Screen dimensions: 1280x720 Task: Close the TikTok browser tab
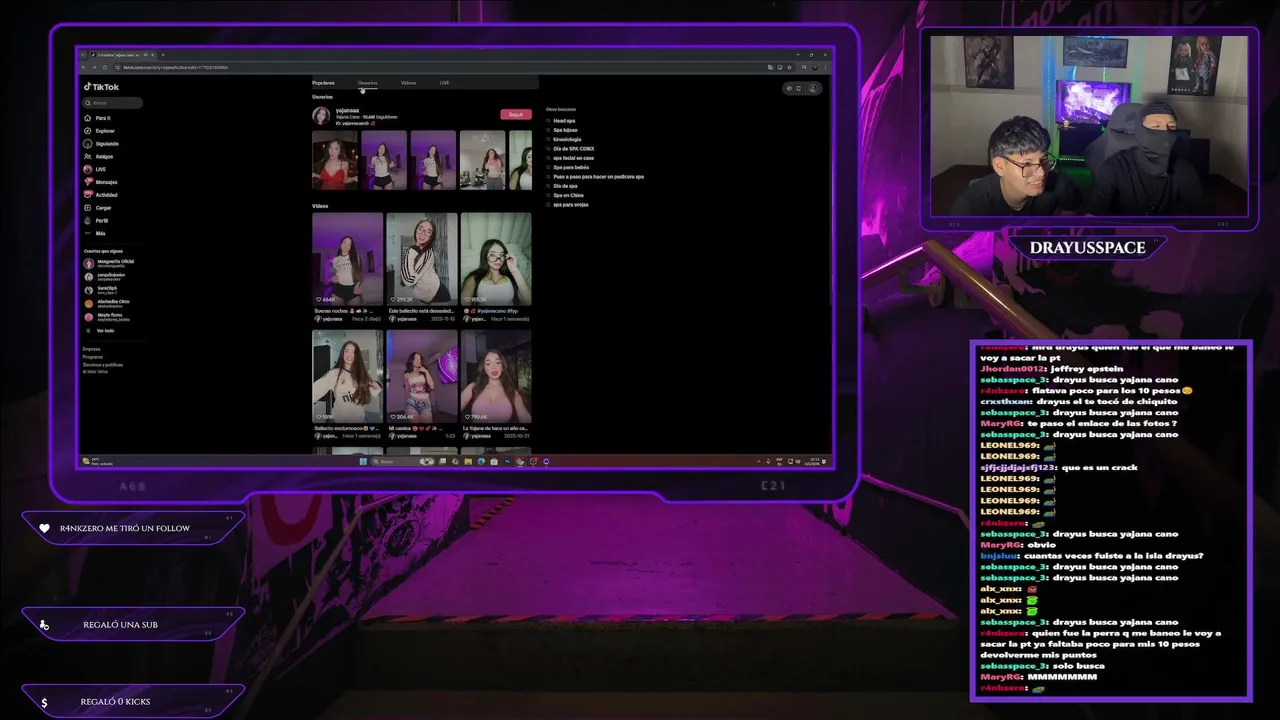pyautogui.click(x=153, y=55)
